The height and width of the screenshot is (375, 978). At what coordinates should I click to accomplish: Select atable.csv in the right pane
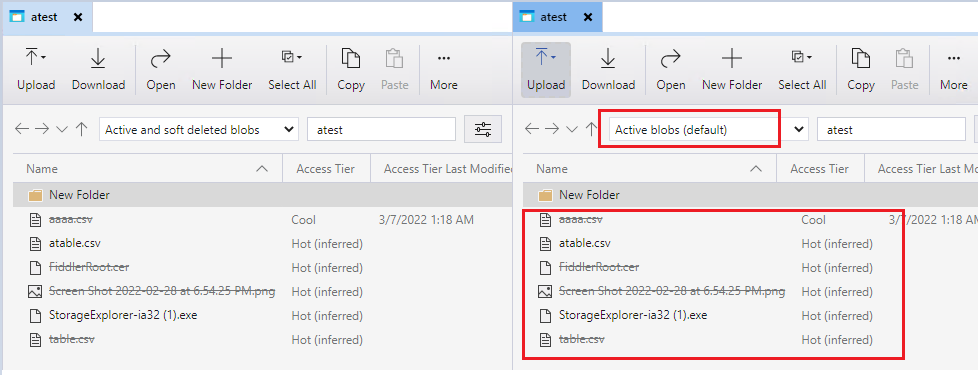click(751, 243)
